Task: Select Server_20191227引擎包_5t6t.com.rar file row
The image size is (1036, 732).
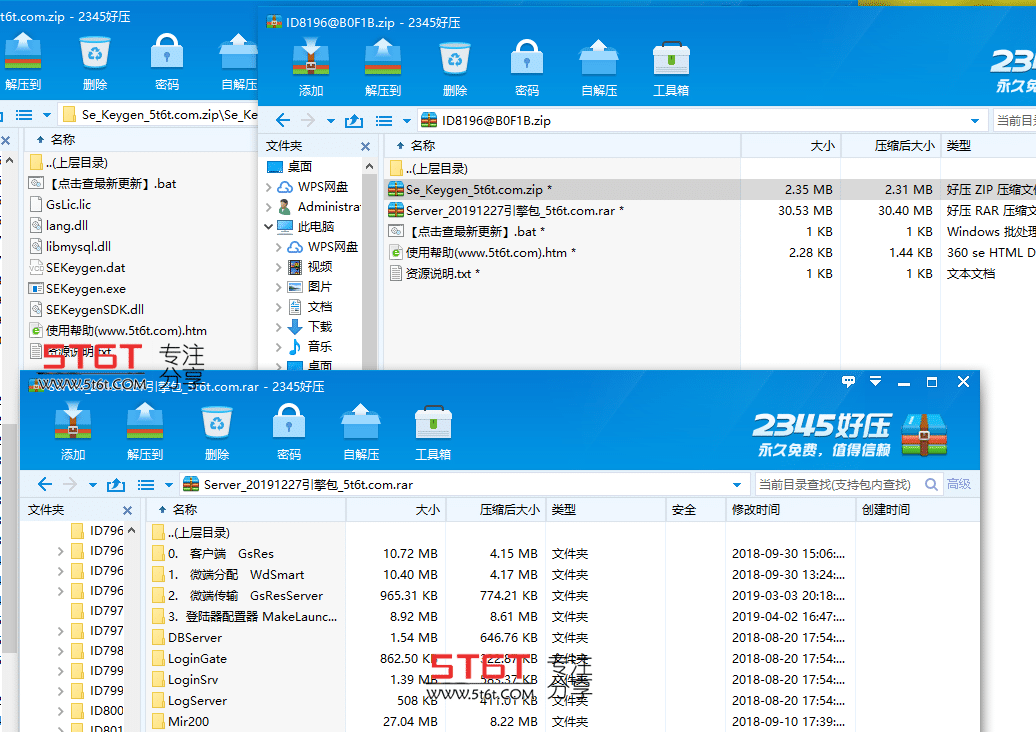Action: point(710,211)
